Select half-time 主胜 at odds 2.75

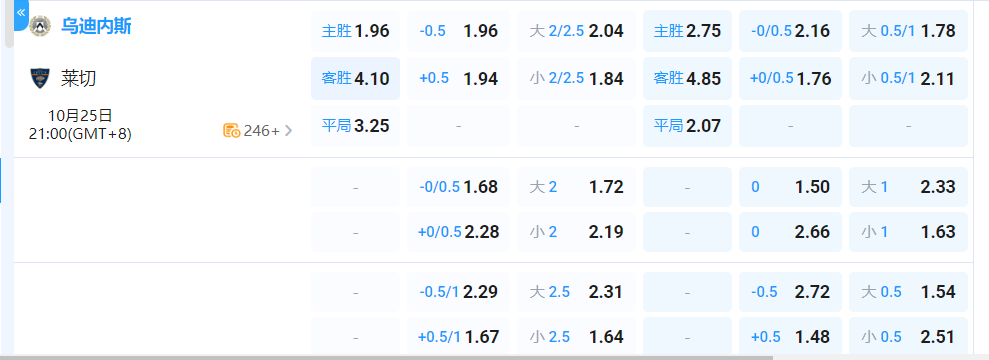coord(687,31)
